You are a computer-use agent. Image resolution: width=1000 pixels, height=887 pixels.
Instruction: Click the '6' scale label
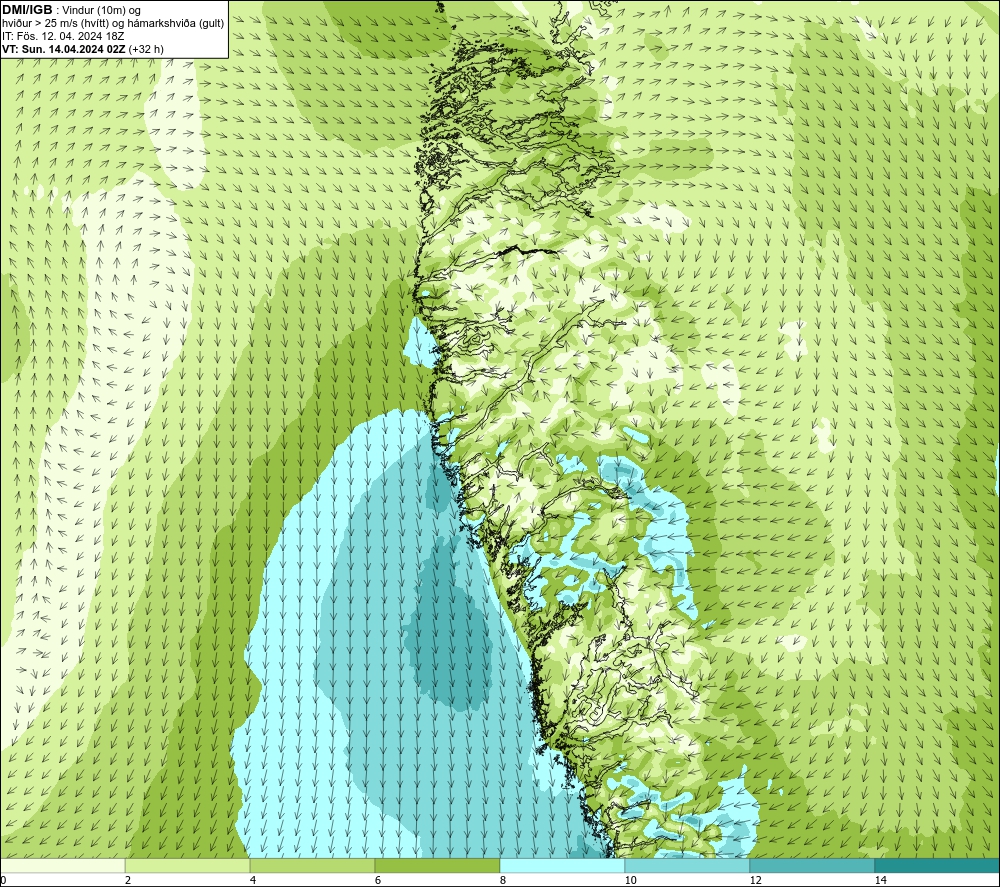point(378,880)
